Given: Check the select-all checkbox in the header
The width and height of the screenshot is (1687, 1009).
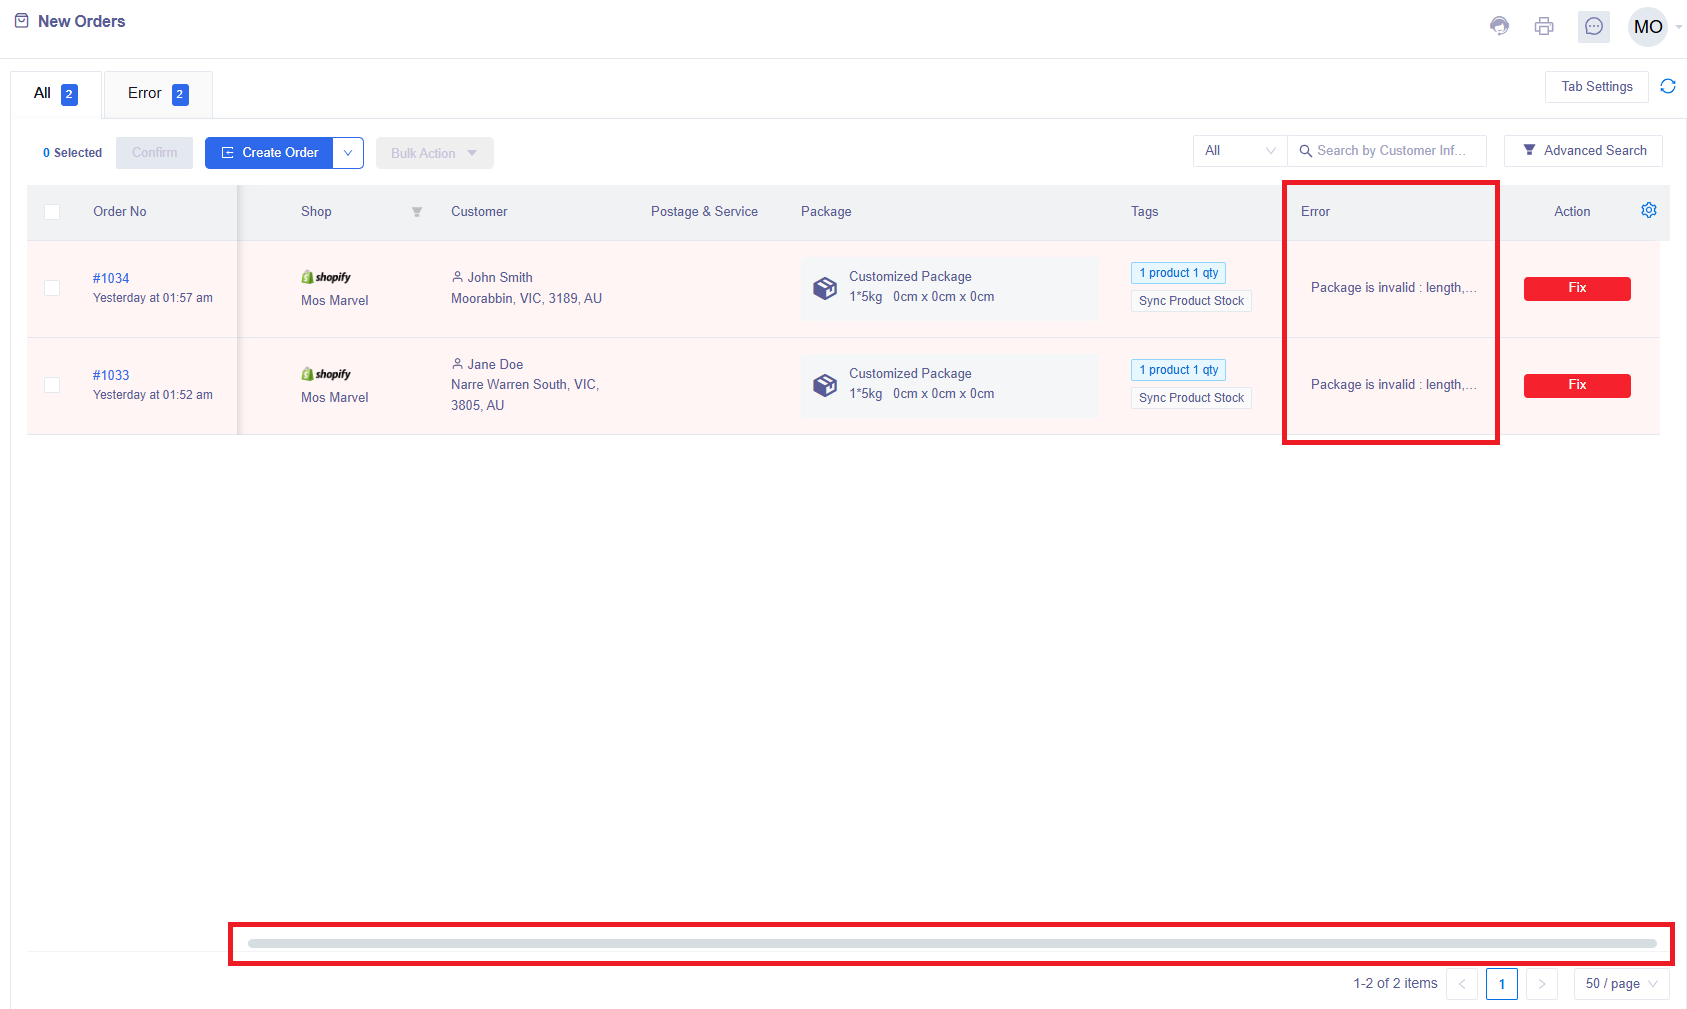Looking at the screenshot, I should coord(52,211).
